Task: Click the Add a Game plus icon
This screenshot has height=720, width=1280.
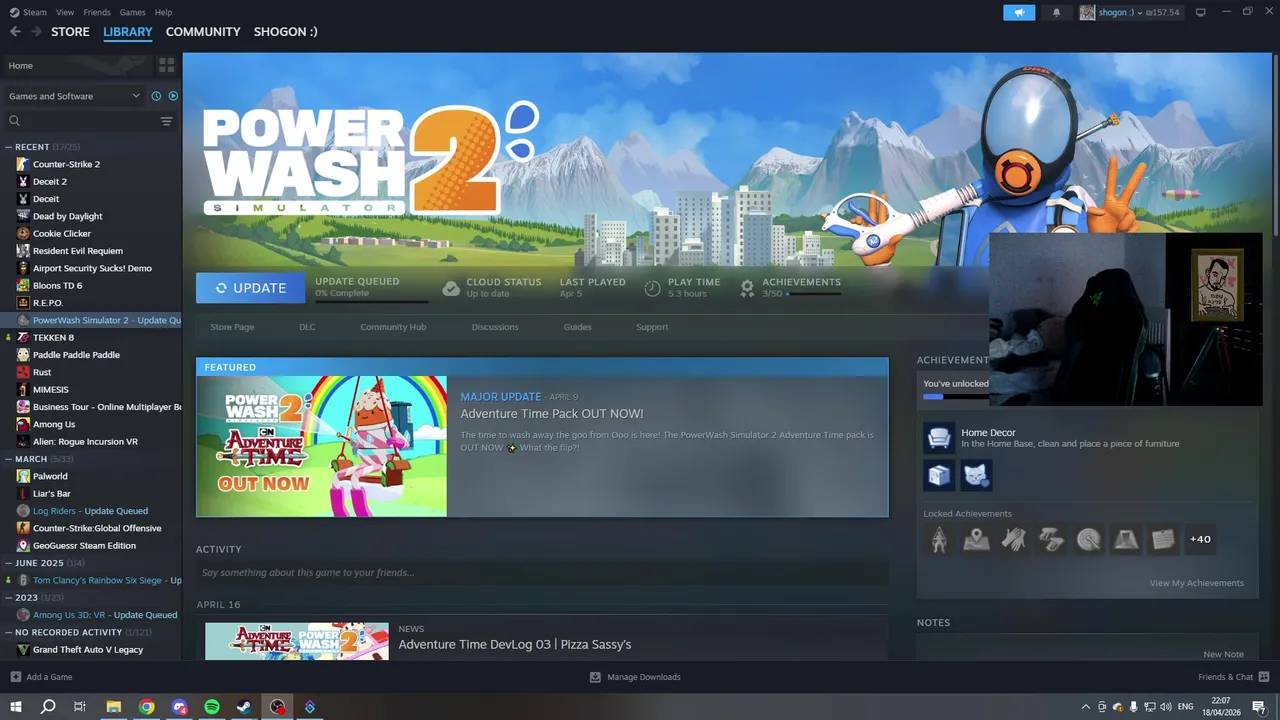Action: [x=15, y=677]
